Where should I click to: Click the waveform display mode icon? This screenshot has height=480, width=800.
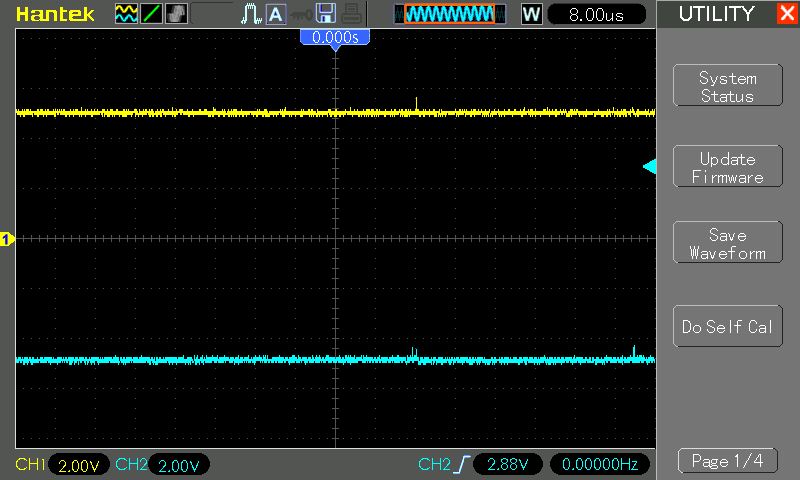(126, 14)
